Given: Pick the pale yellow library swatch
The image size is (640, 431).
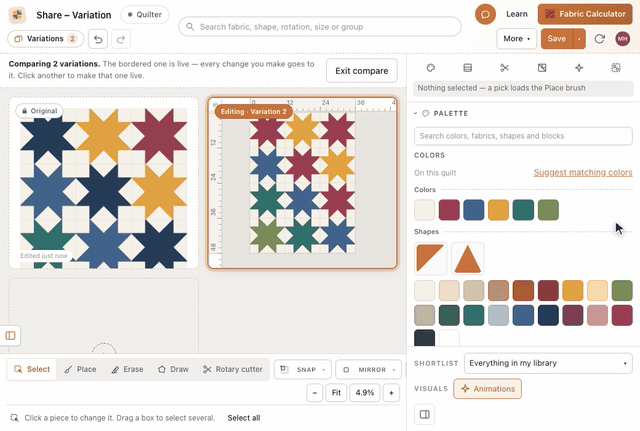Looking at the screenshot, I should click(597, 290).
